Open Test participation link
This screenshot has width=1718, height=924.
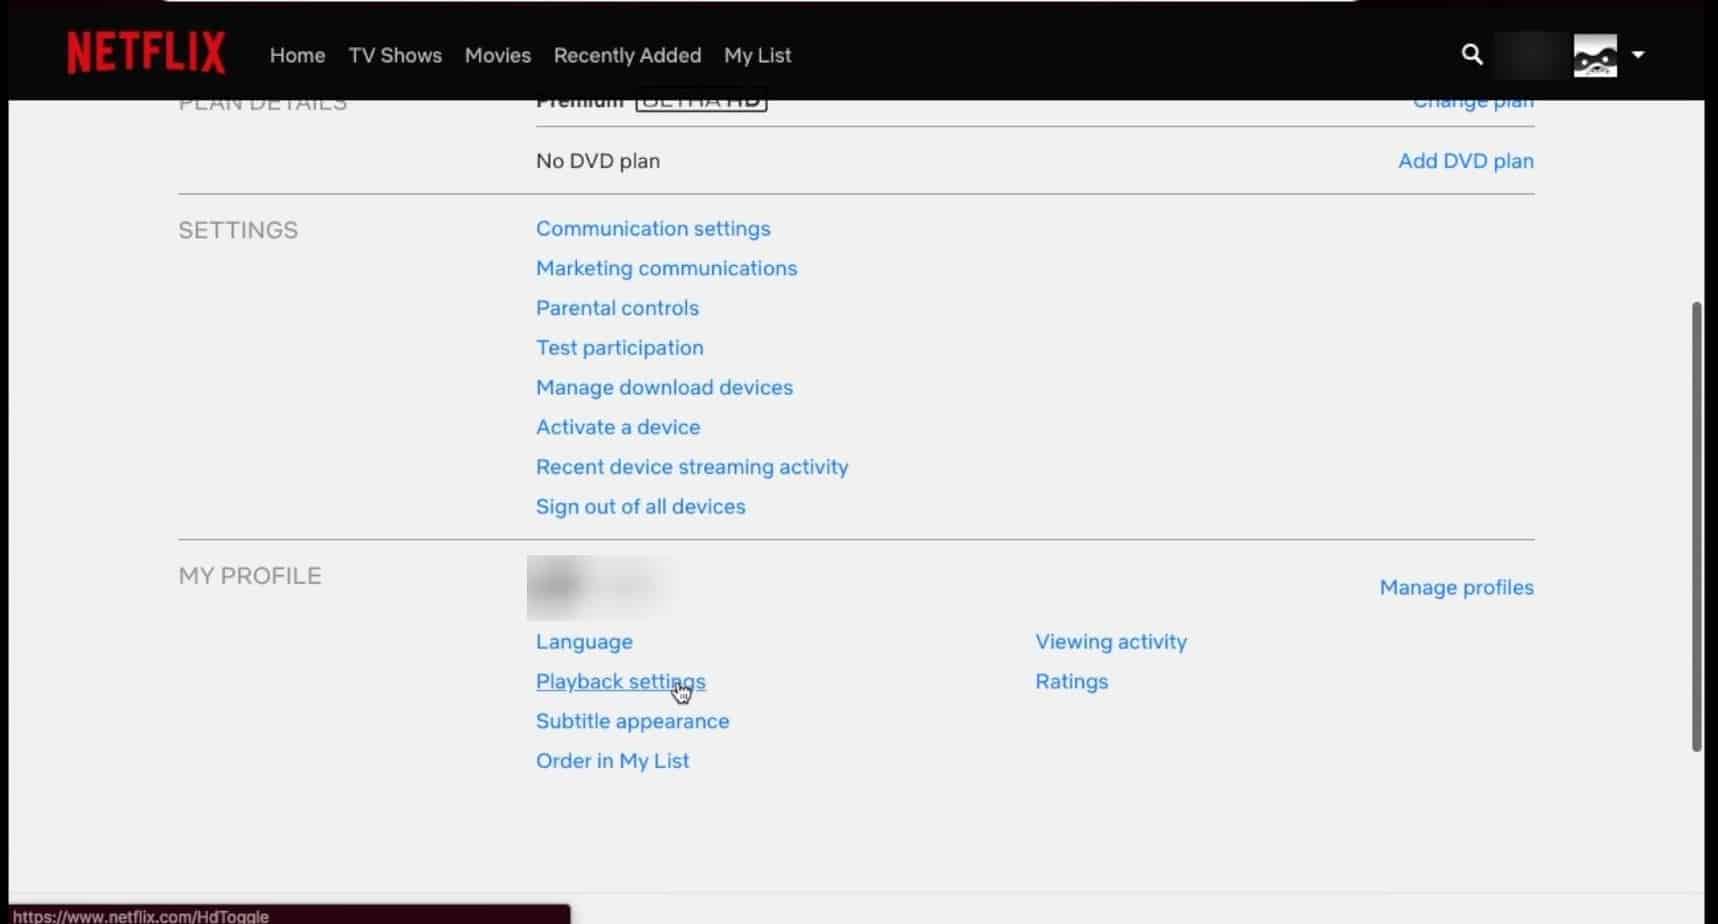click(x=619, y=348)
